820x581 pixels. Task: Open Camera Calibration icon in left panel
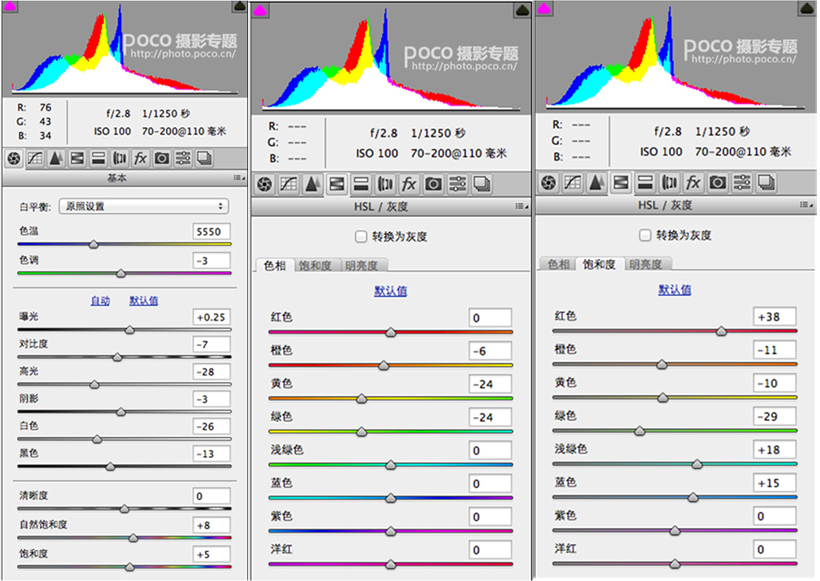(x=162, y=158)
